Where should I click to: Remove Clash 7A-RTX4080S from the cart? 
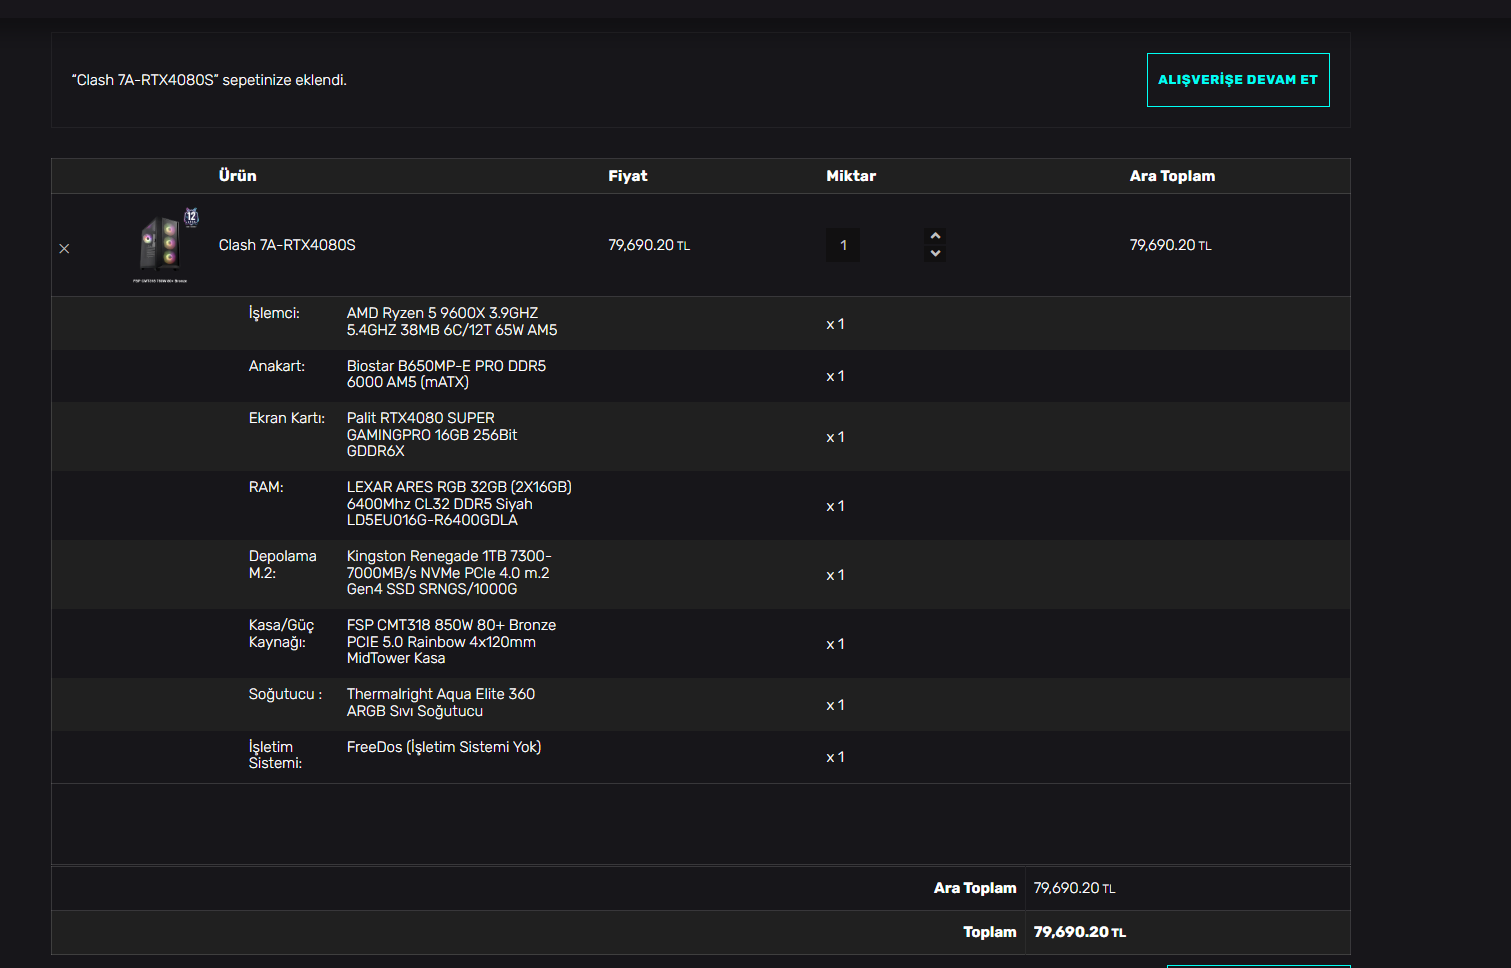64,249
